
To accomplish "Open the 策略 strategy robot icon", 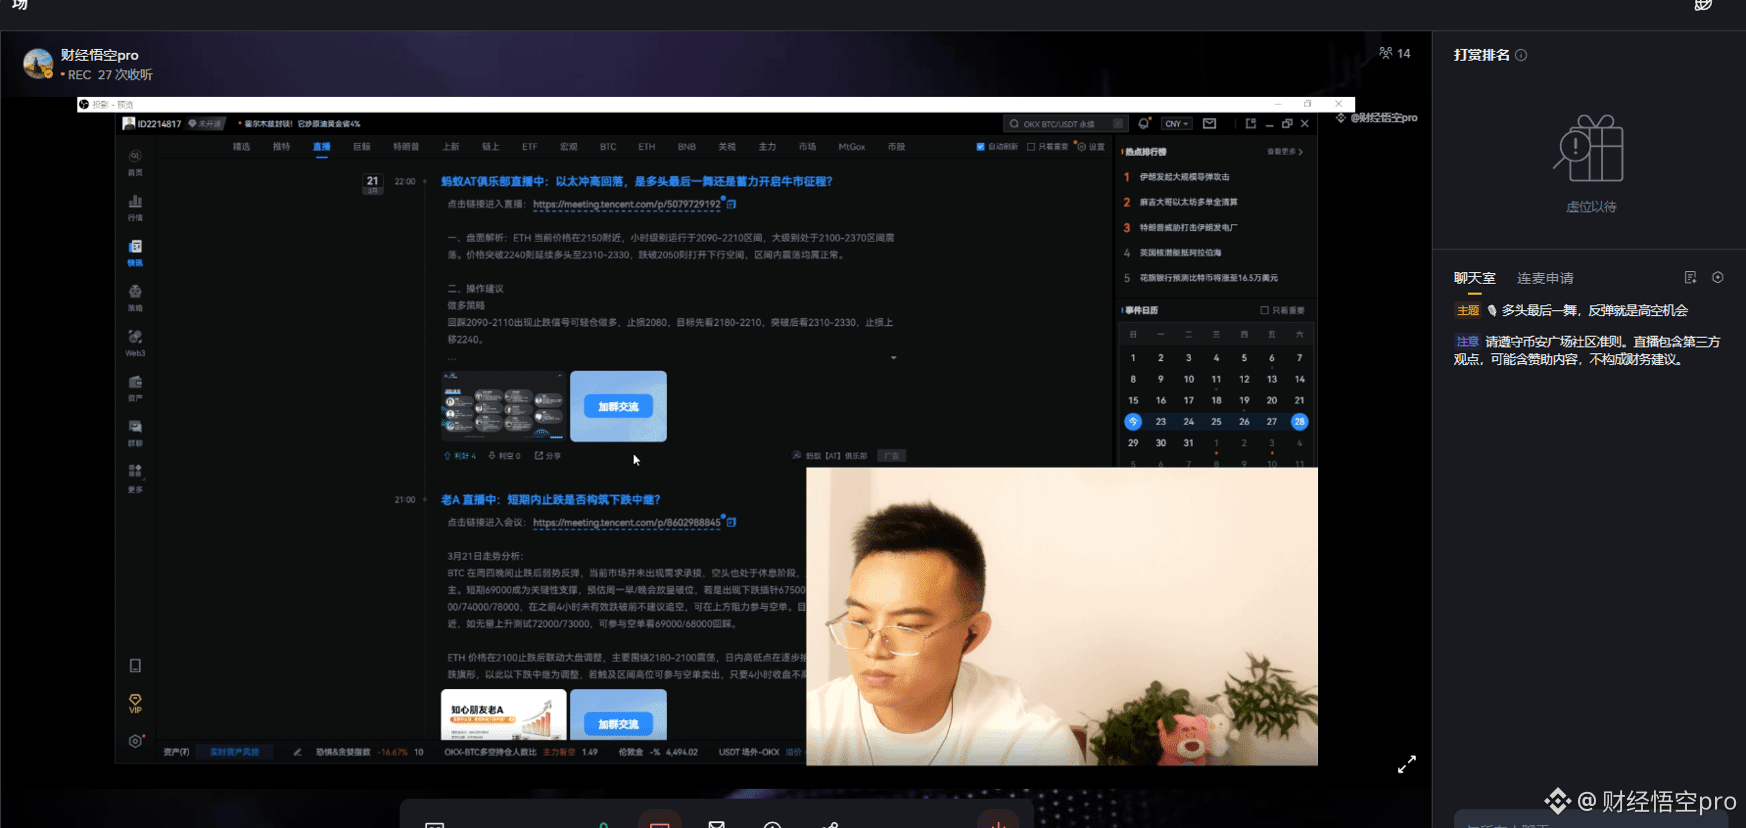I will pos(135,291).
